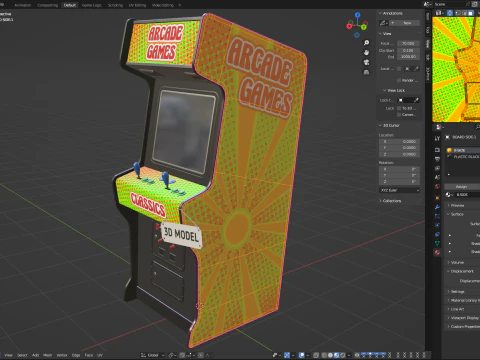Image resolution: width=480 pixels, height=360 pixels.
Task: Open the Render properties tab icon
Action: (x=437, y=150)
